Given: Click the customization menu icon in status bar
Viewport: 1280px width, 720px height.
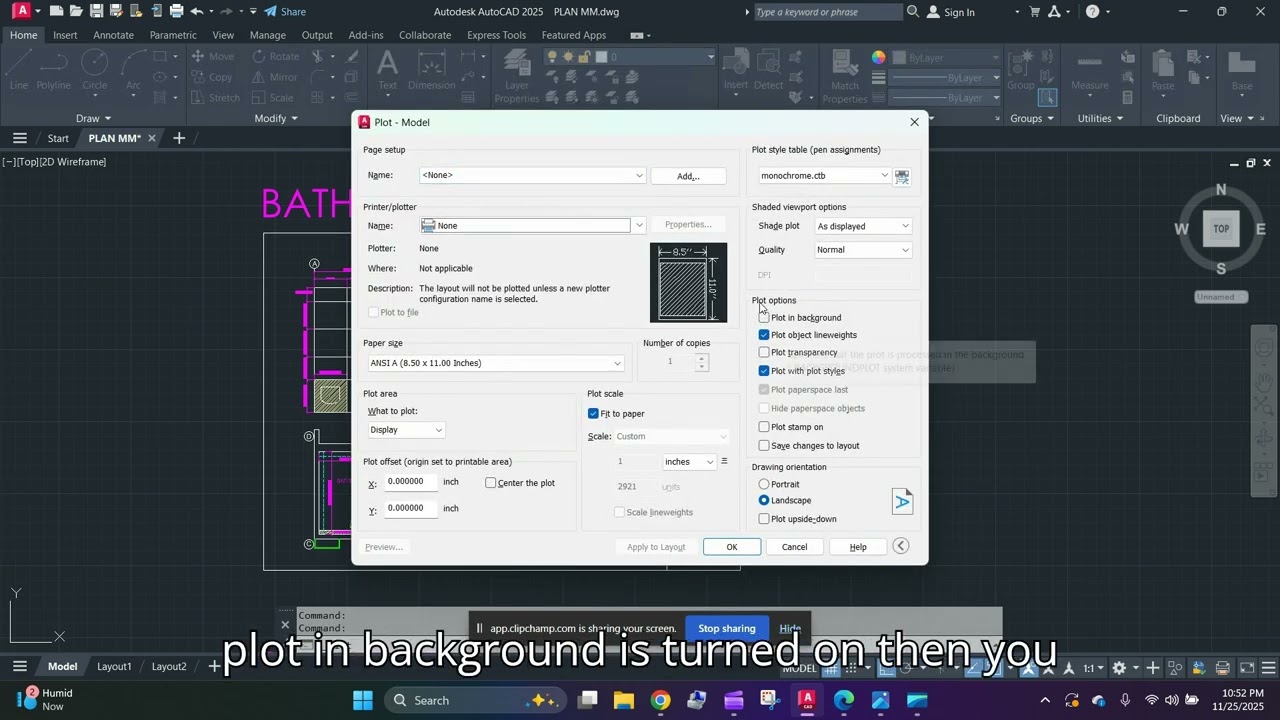Looking at the screenshot, I should [1267, 667].
